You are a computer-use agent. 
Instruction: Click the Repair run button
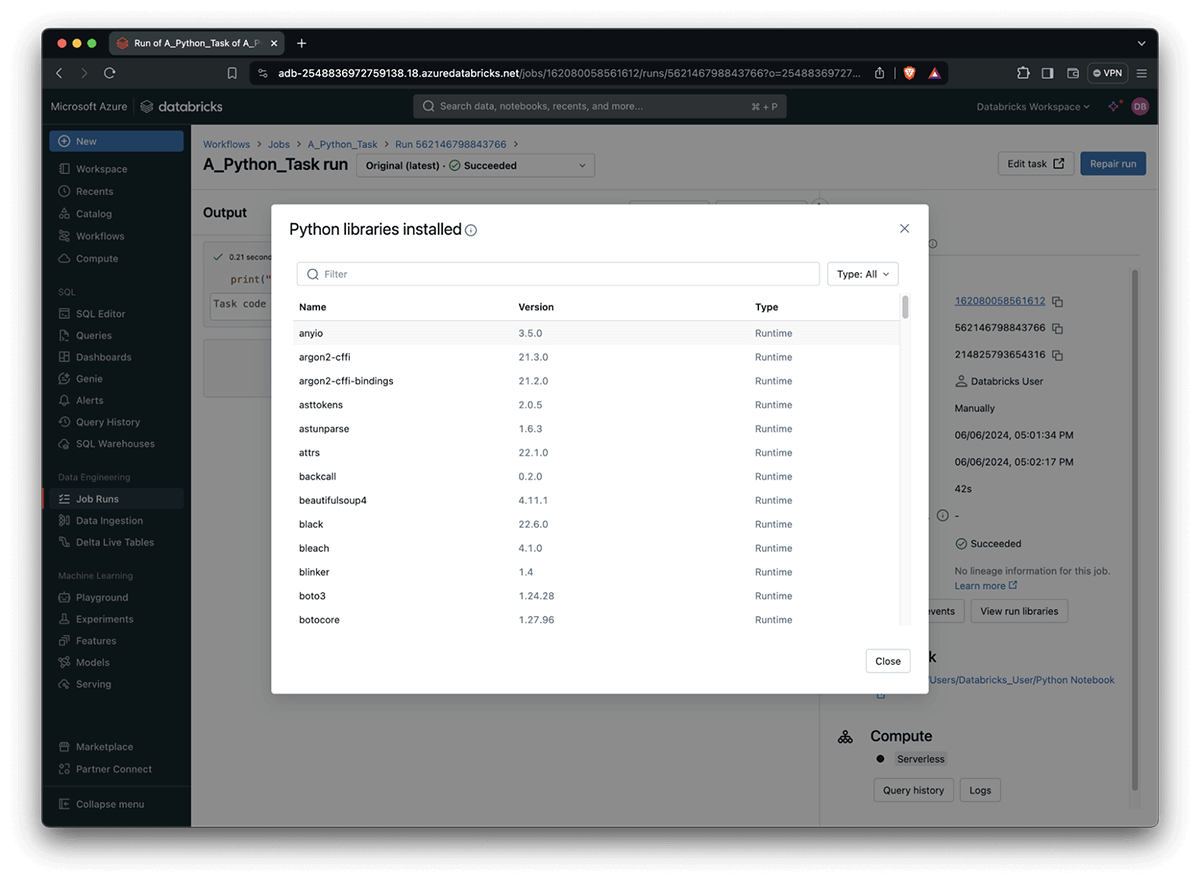pyautogui.click(x=1112, y=164)
